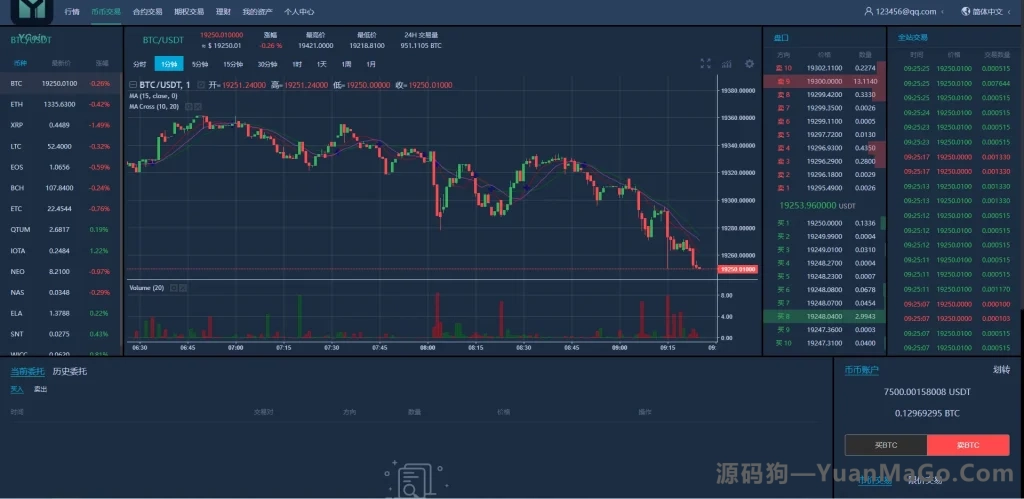Click the 19253.960000 USDT mid price
This screenshot has width=1024, height=499.
818,206
